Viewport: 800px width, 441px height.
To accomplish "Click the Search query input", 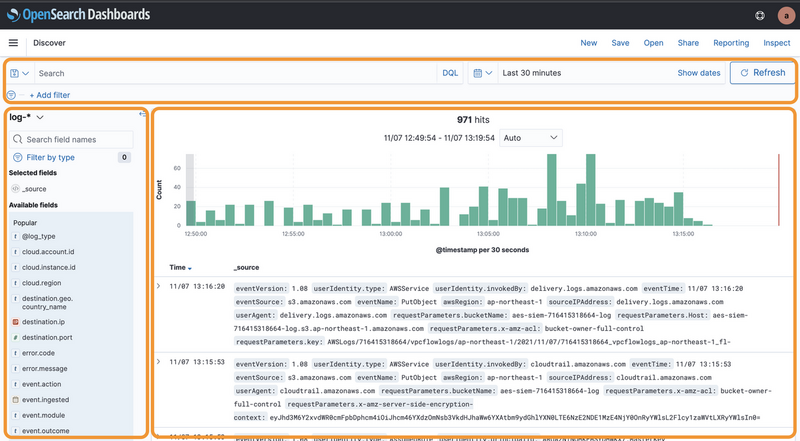I will coord(235,74).
